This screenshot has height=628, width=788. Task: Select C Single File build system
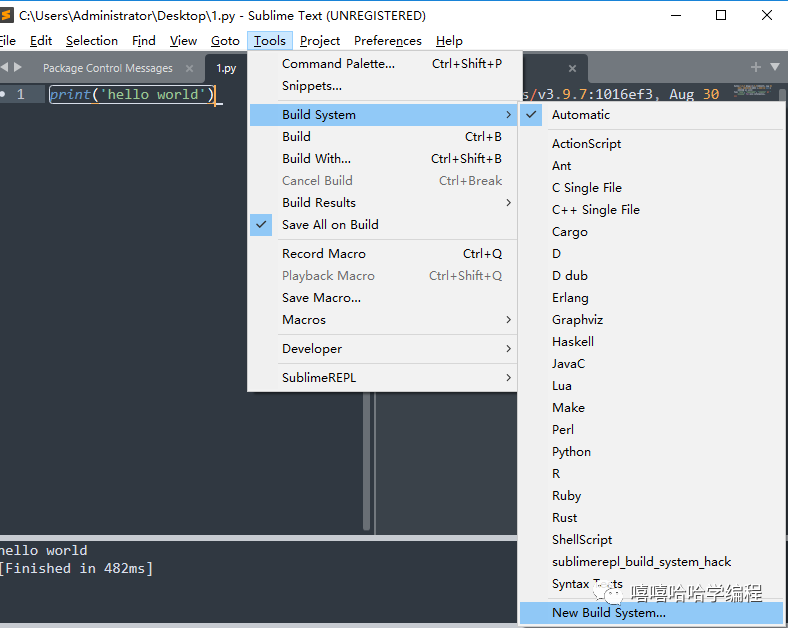651,188
